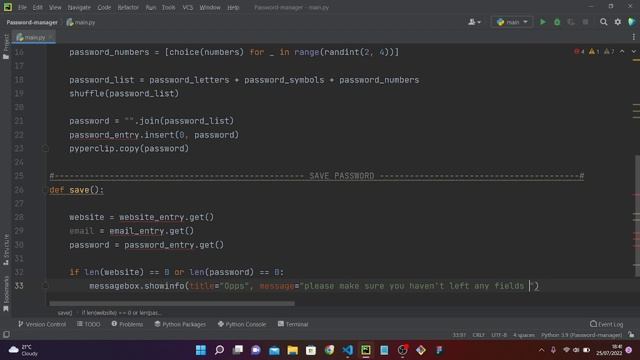Open the Bookmarks tool window sidebar tab
This screenshot has width=640, height=360.
[6, 293]
